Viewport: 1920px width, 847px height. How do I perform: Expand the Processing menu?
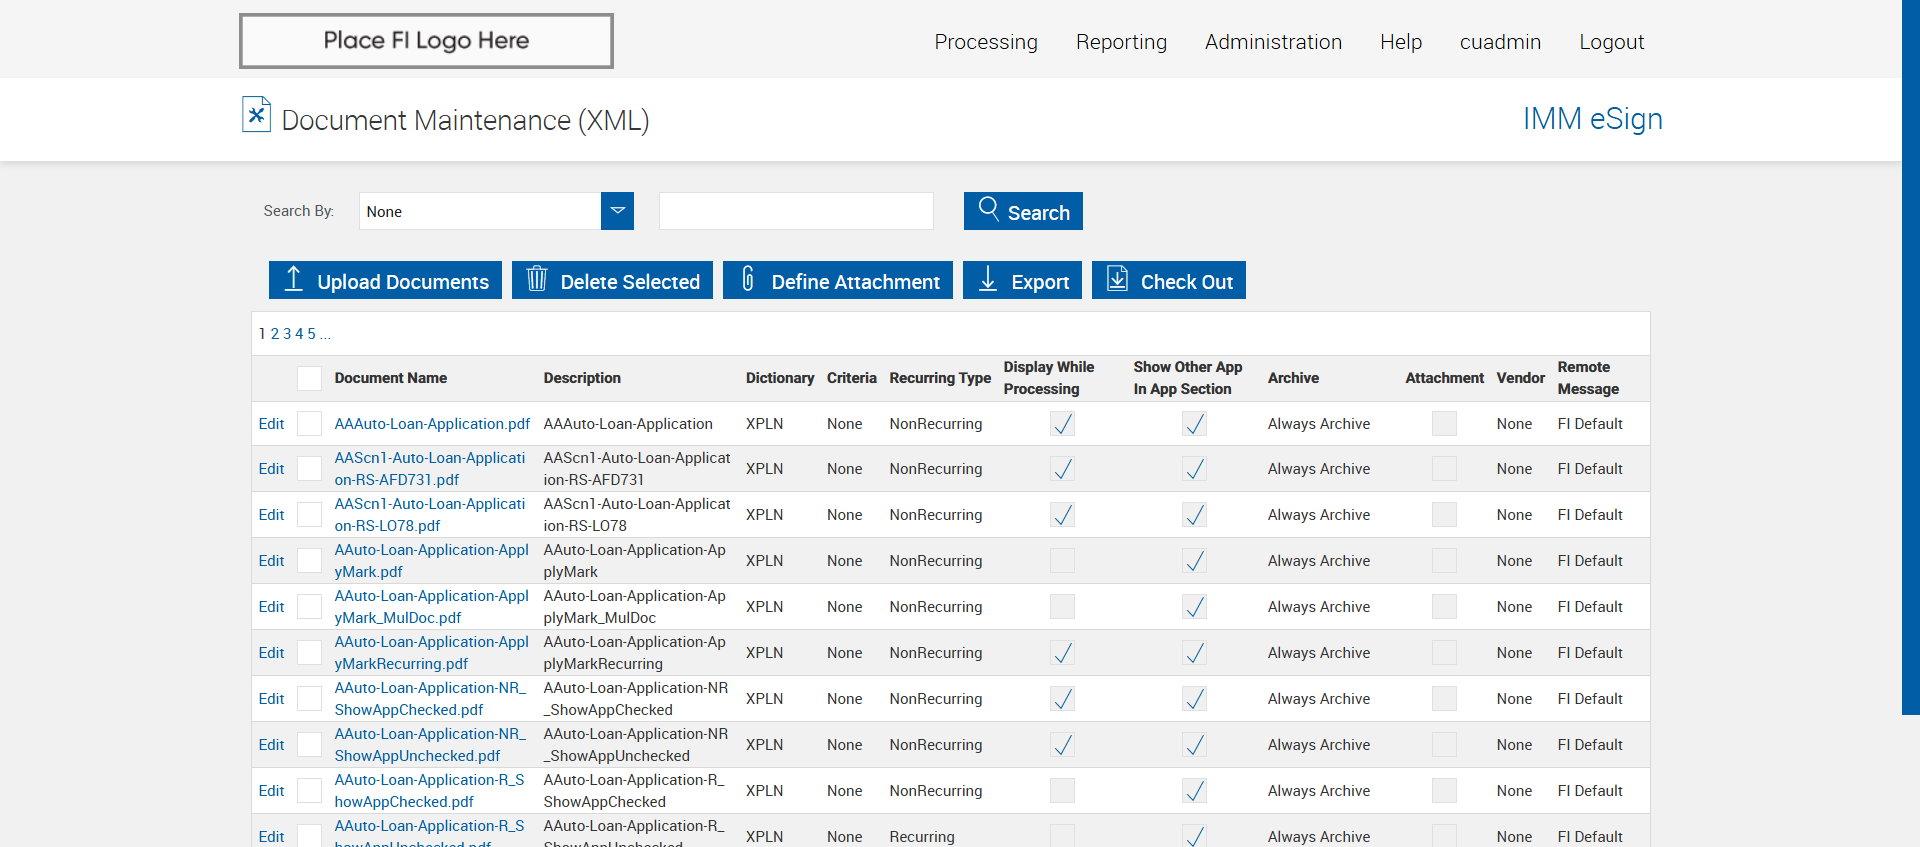pyautogui.click(x=986, y=42)
